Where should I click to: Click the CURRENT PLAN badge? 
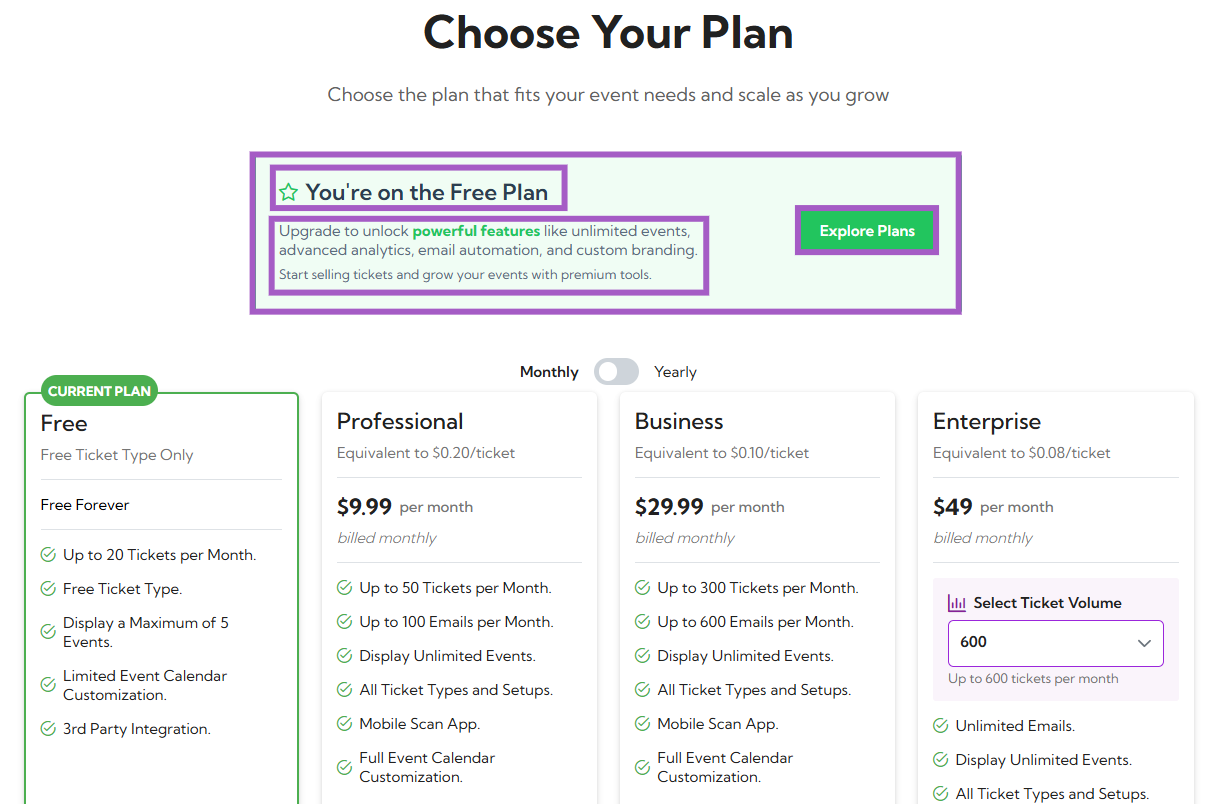99,391
